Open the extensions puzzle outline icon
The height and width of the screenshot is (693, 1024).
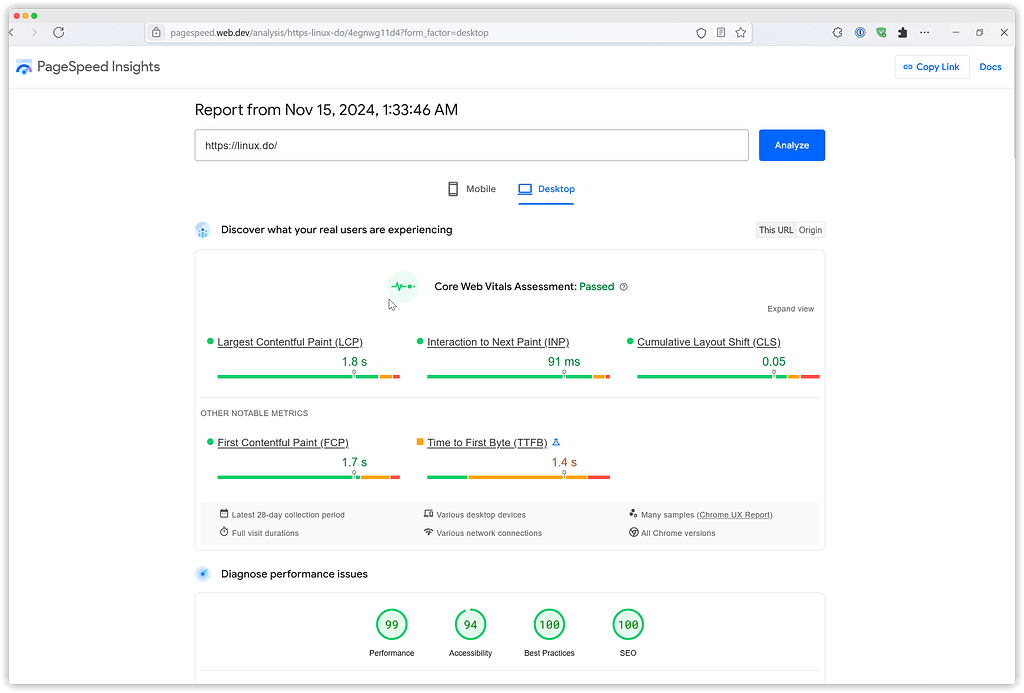838,33
